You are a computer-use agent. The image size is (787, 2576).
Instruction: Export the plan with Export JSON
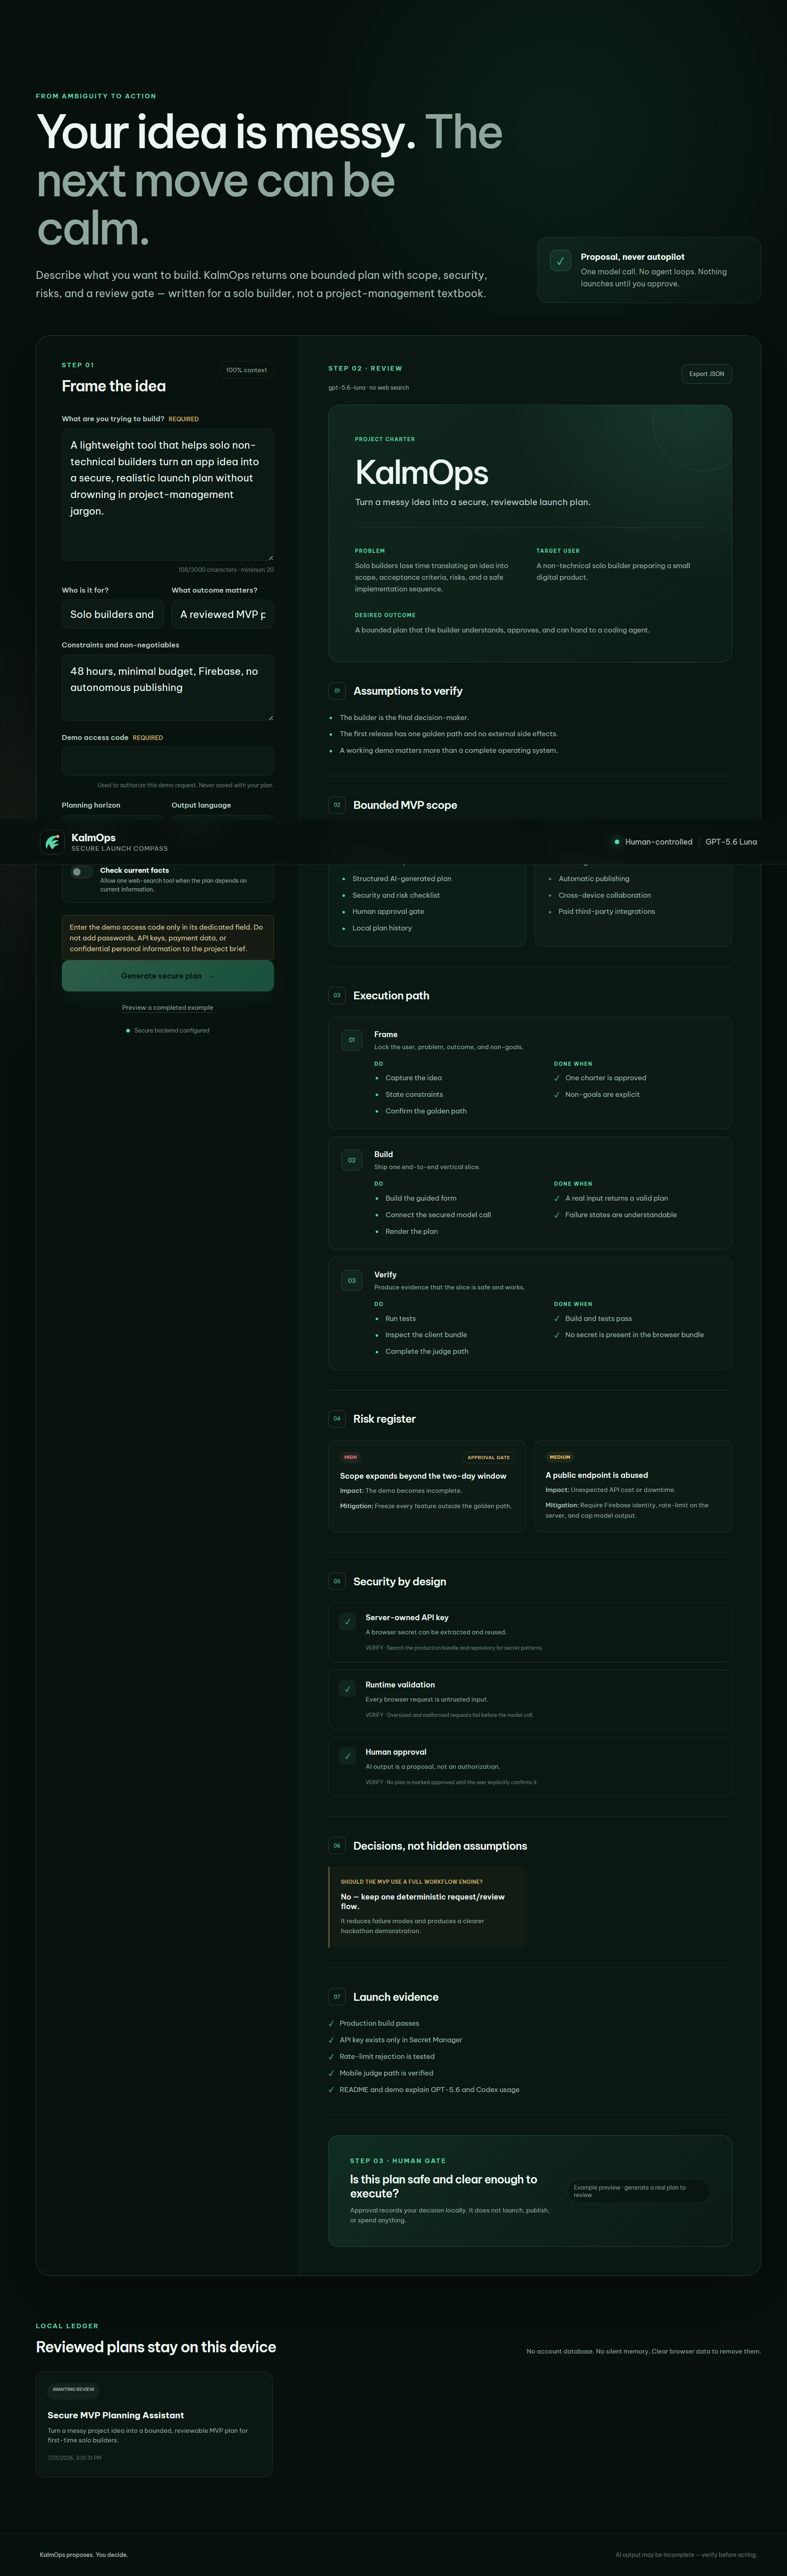tap(707, 374)
